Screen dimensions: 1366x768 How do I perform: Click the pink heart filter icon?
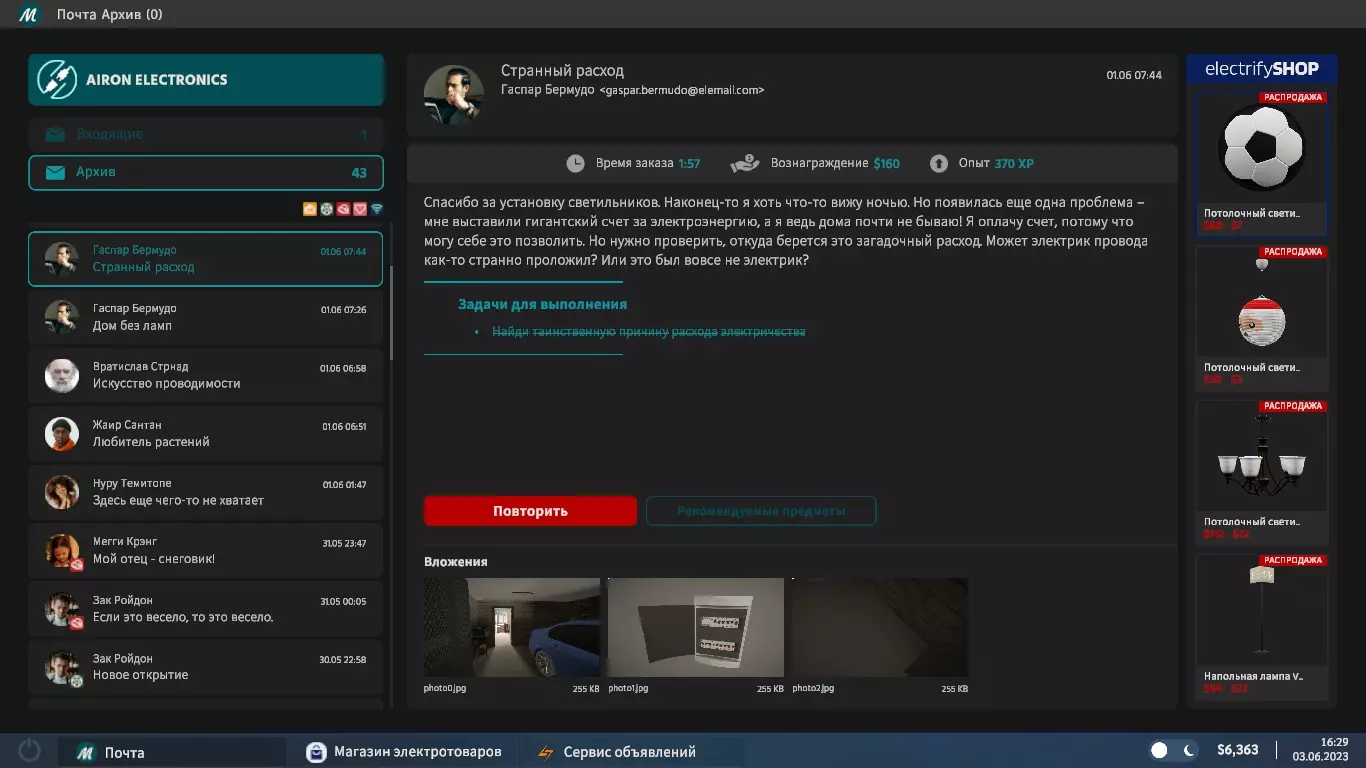360,209
